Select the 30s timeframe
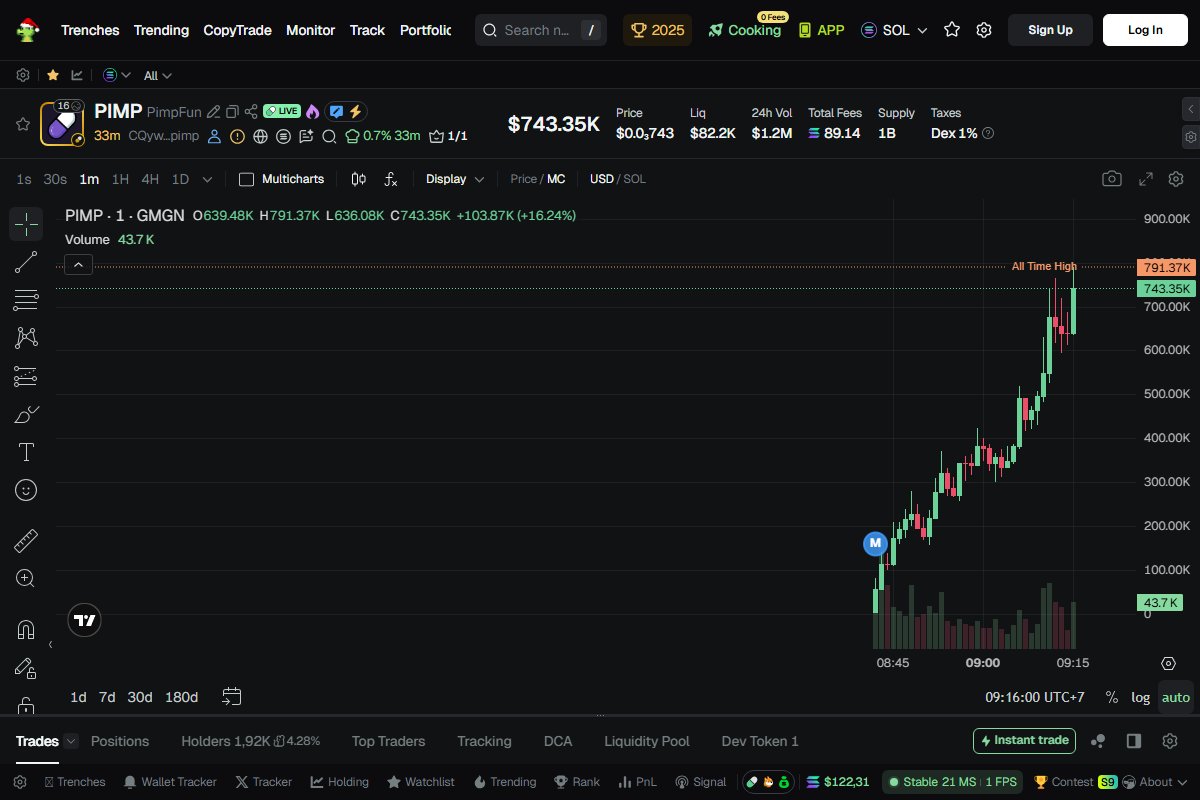The width and height of the screenshot is (1200, 800). point(55,179)
